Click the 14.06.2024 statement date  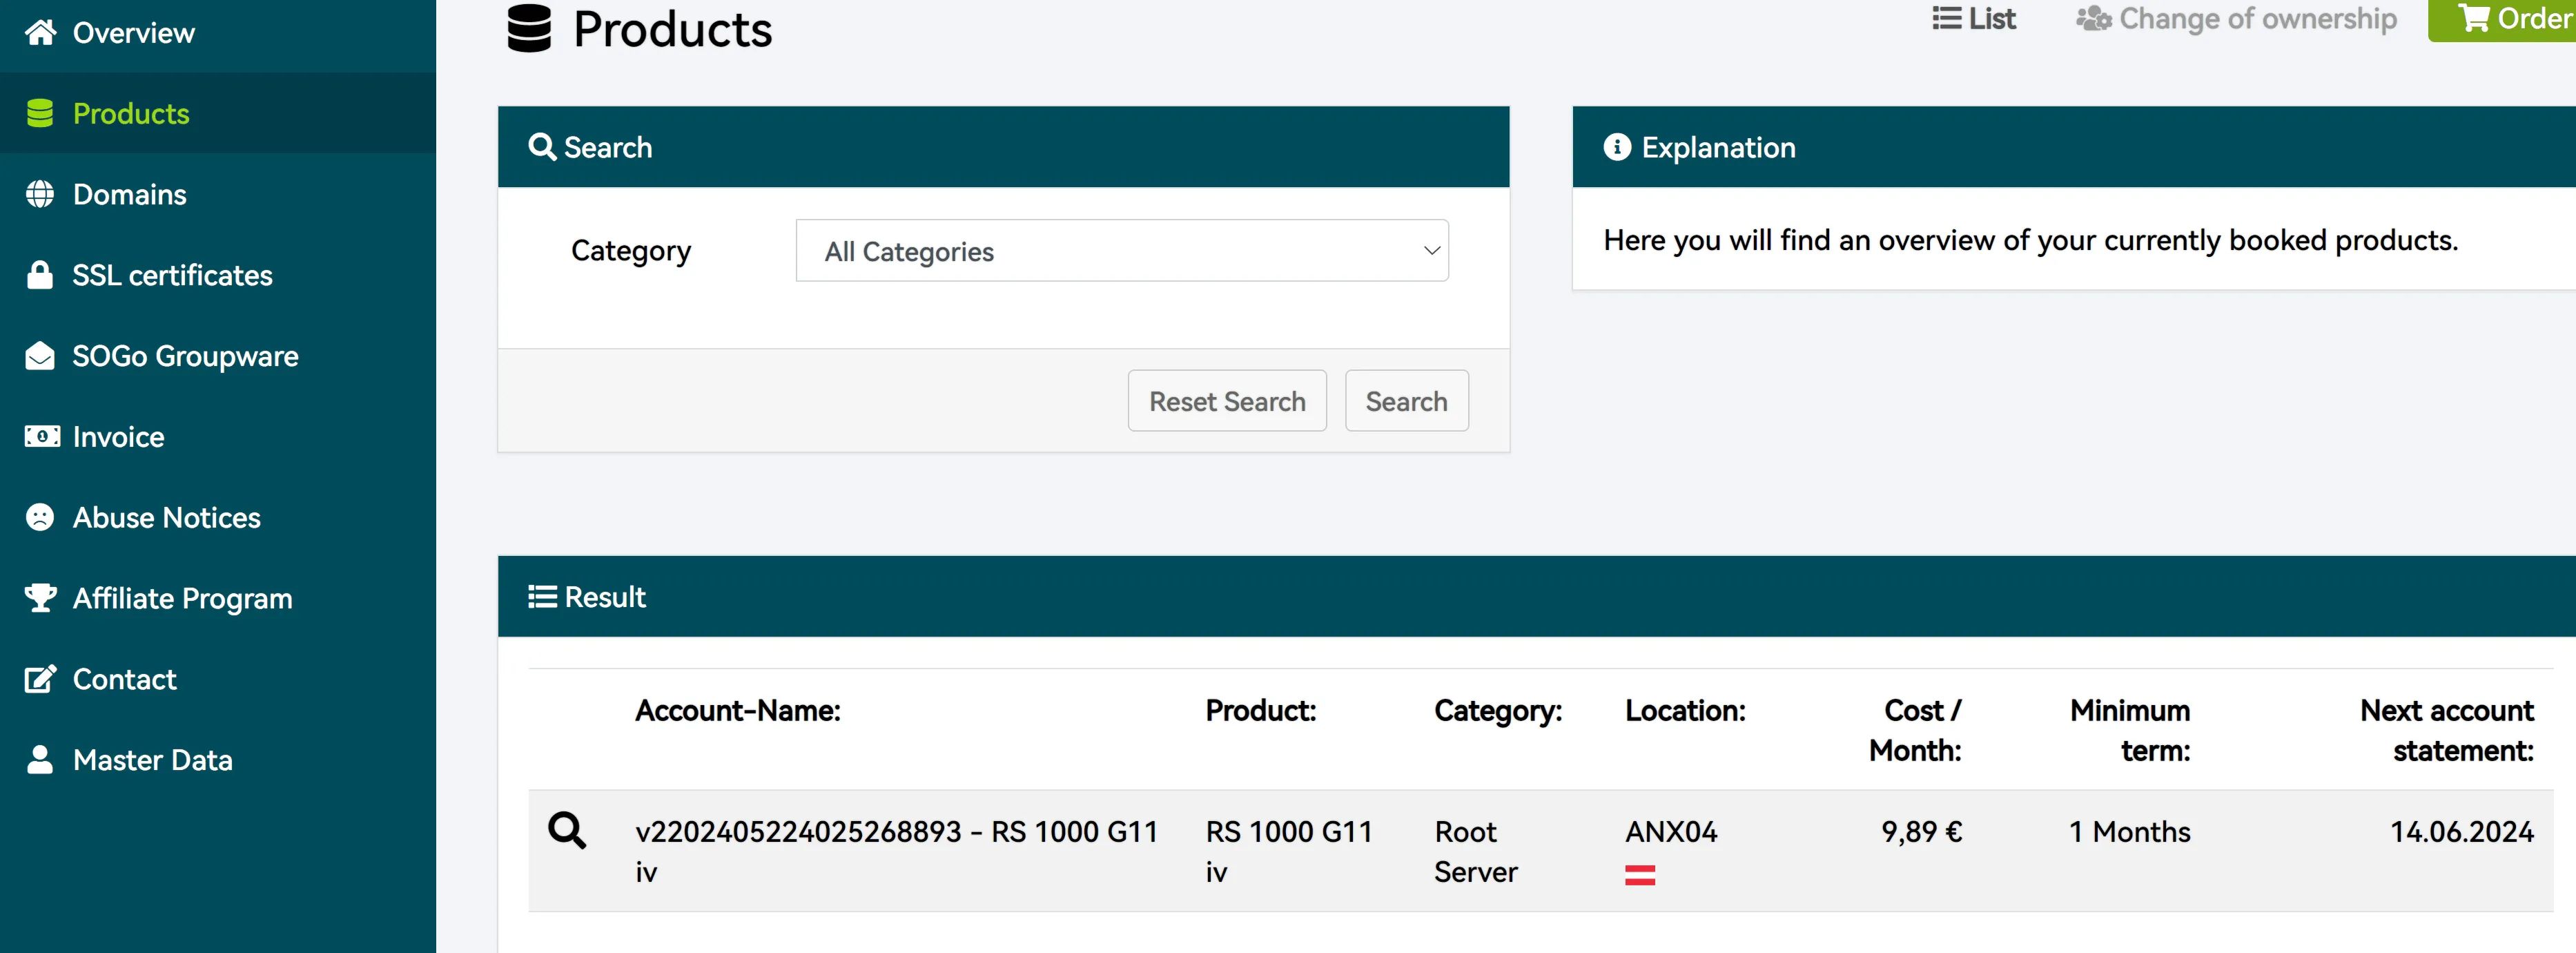2462,832
